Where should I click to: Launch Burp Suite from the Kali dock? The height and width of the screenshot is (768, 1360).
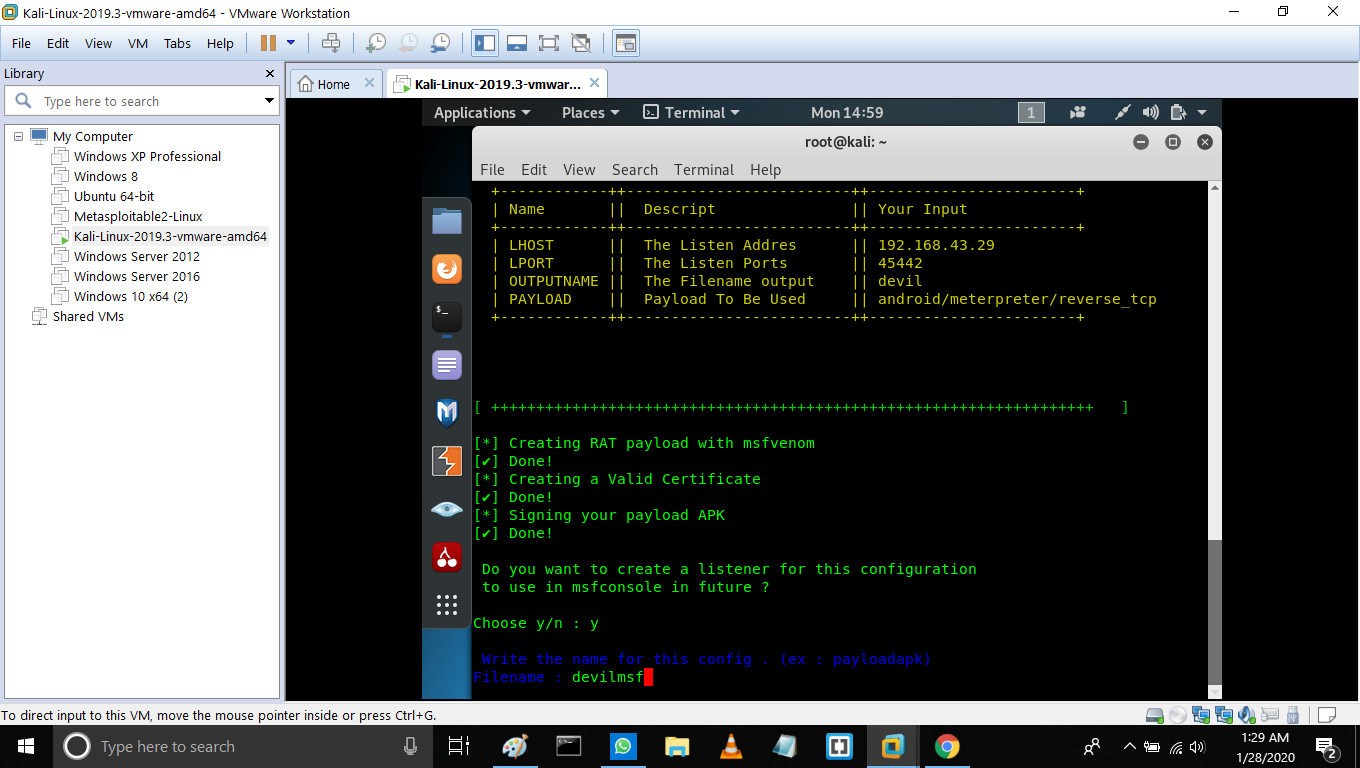[447, 461]
